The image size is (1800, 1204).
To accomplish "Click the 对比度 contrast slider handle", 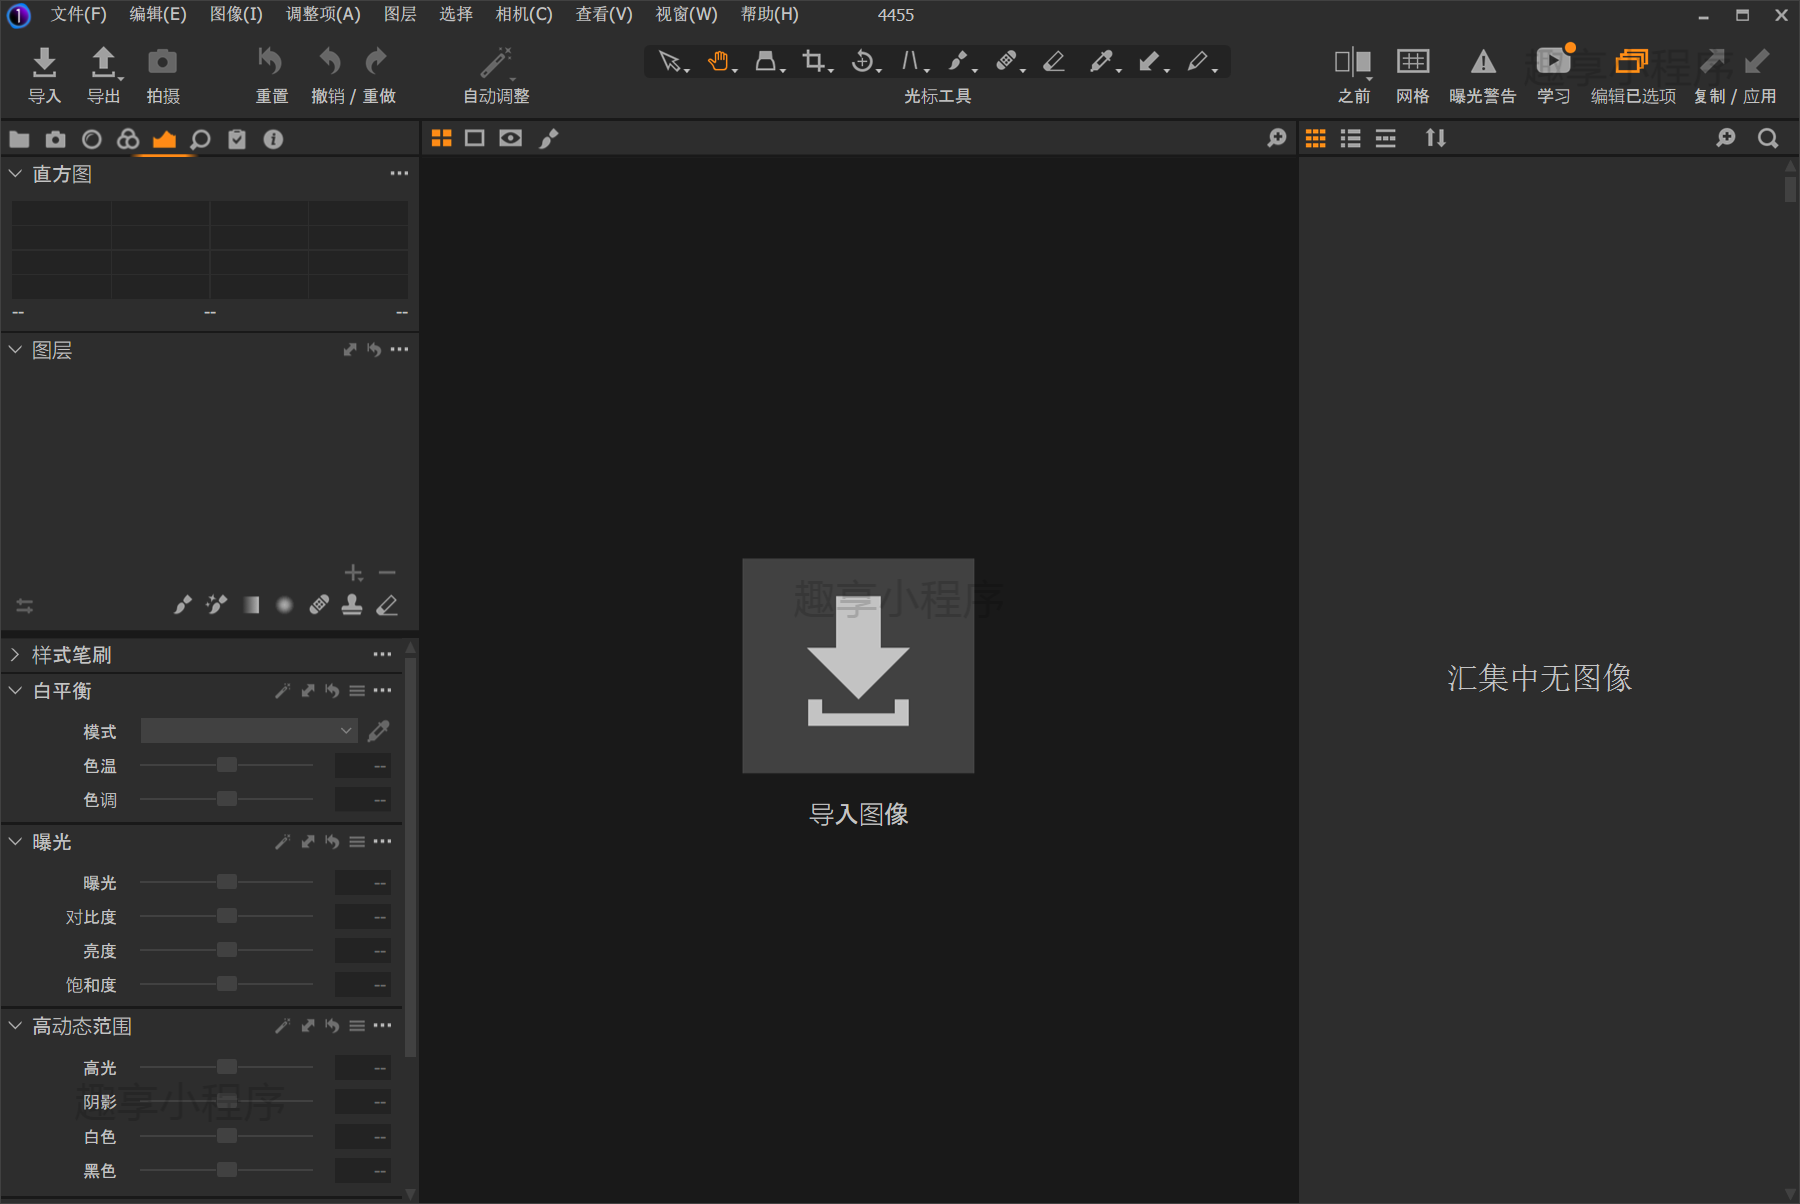I will 227,916.
